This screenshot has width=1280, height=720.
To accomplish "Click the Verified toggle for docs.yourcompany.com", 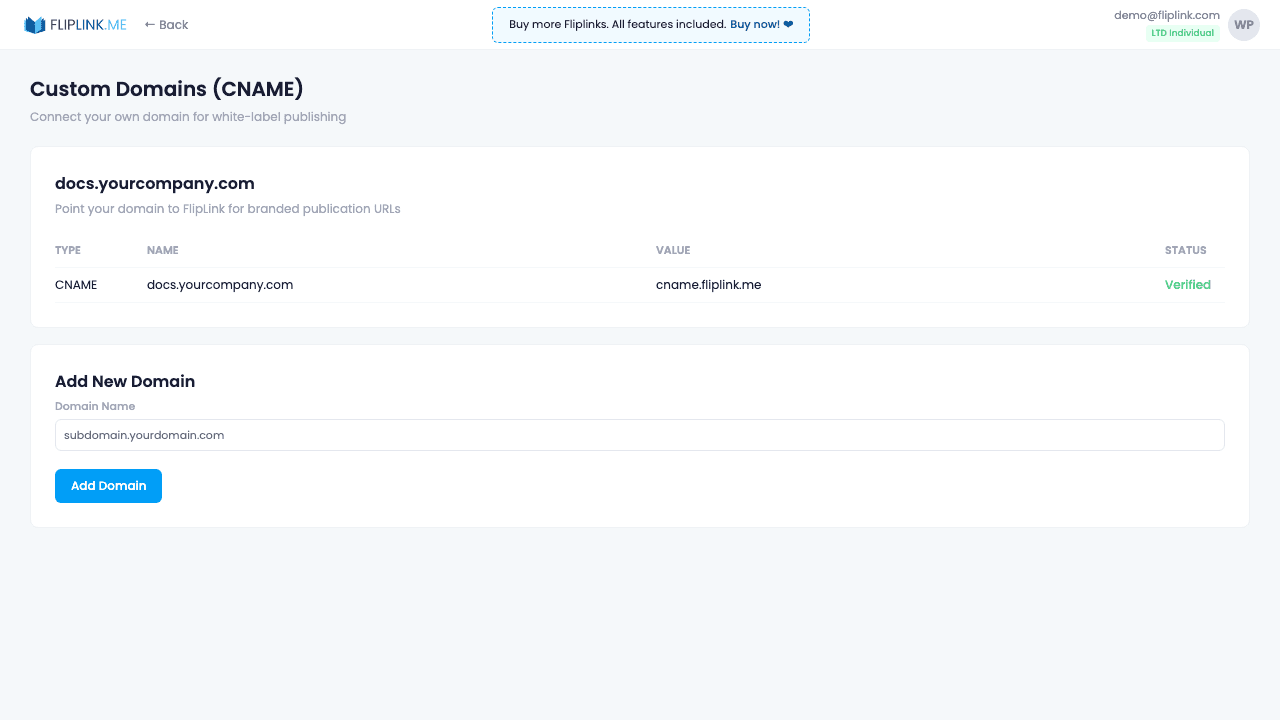I will coord(1187,284).
